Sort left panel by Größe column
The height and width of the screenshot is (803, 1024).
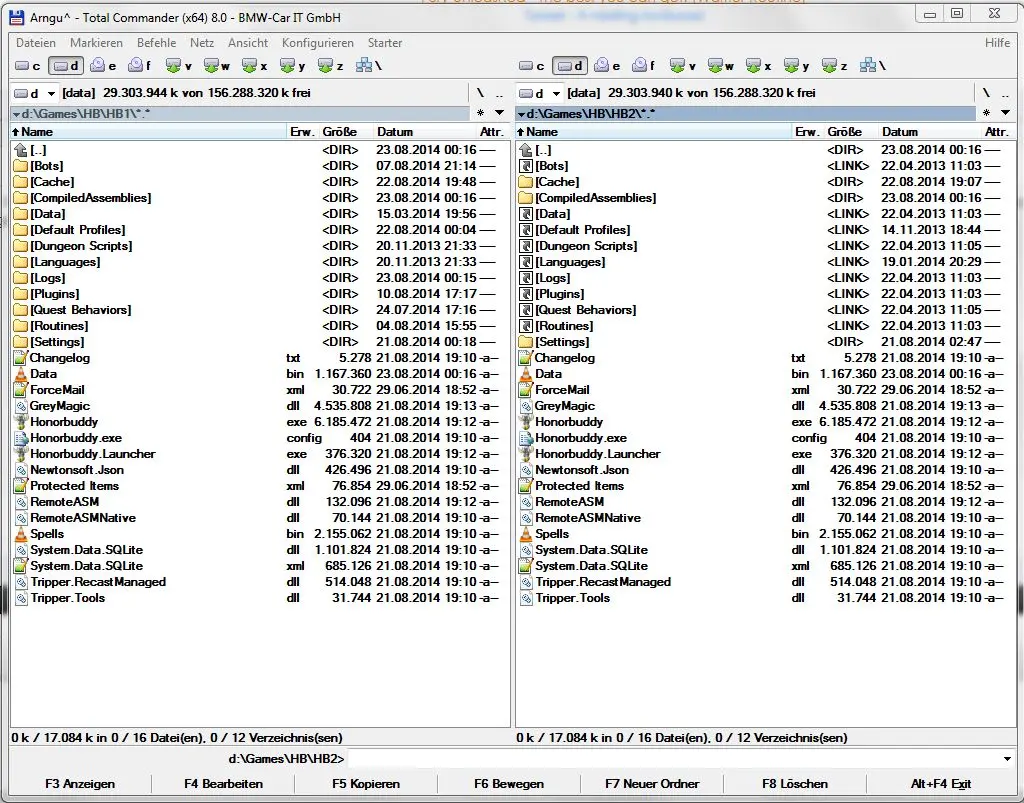(x=344, y=132)
